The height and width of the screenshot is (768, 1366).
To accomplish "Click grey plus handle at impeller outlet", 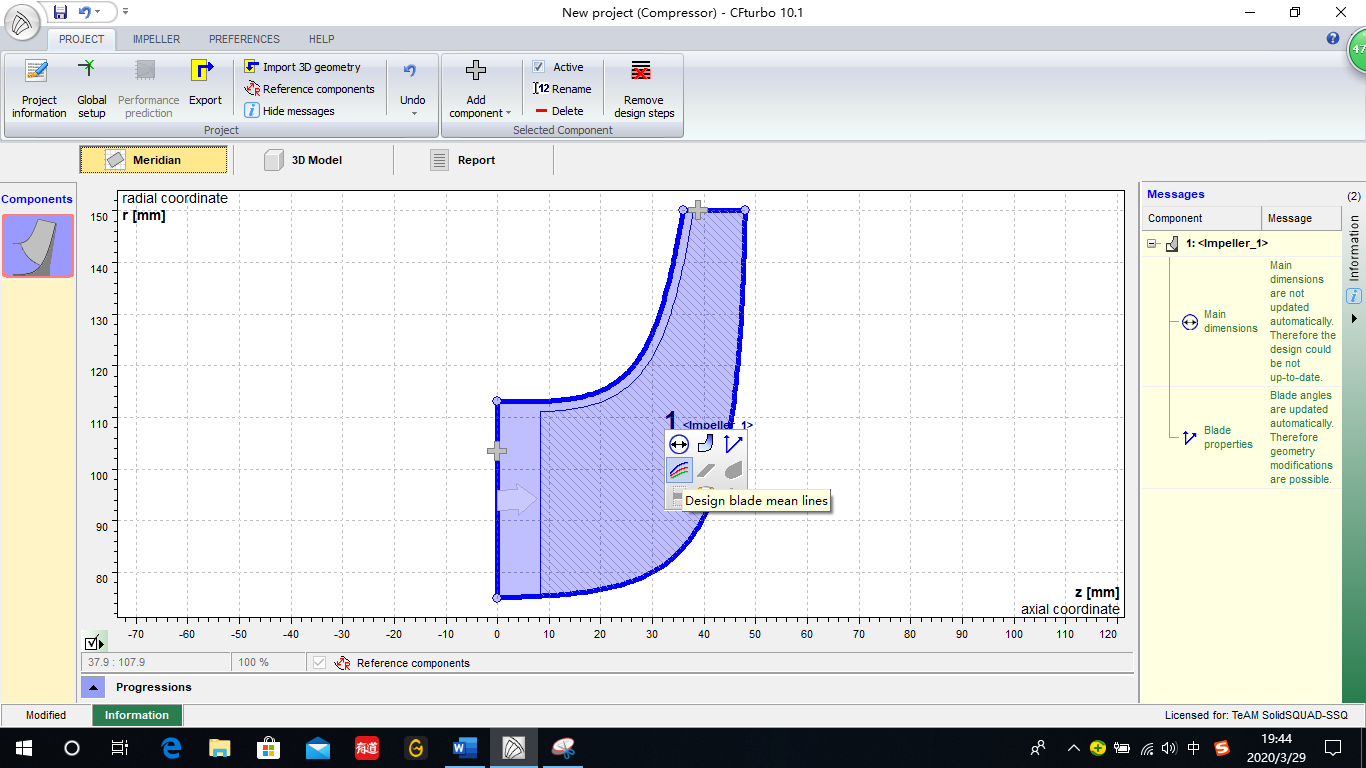I will click(x=698, y=210).
